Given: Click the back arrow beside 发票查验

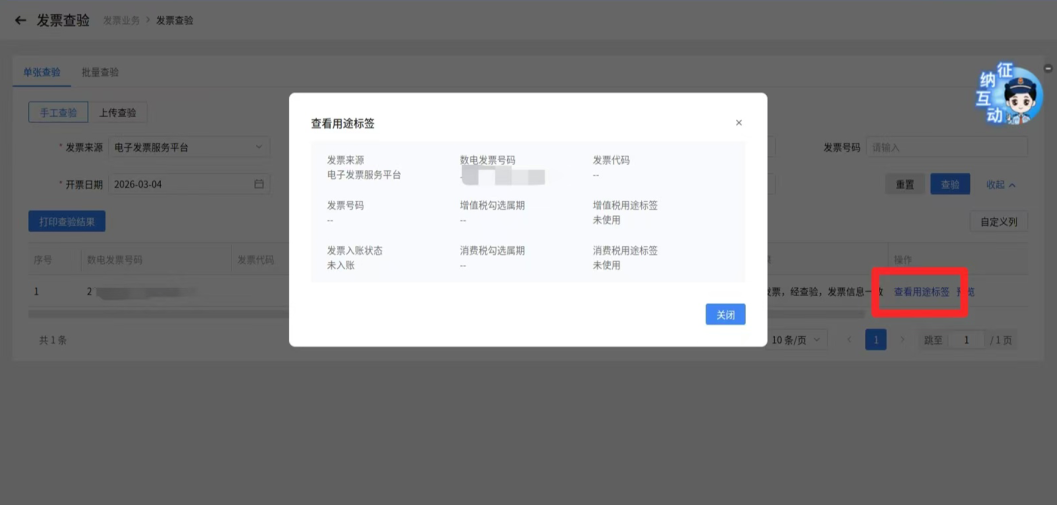Looking at the screenshot, I should click(20, 21).
